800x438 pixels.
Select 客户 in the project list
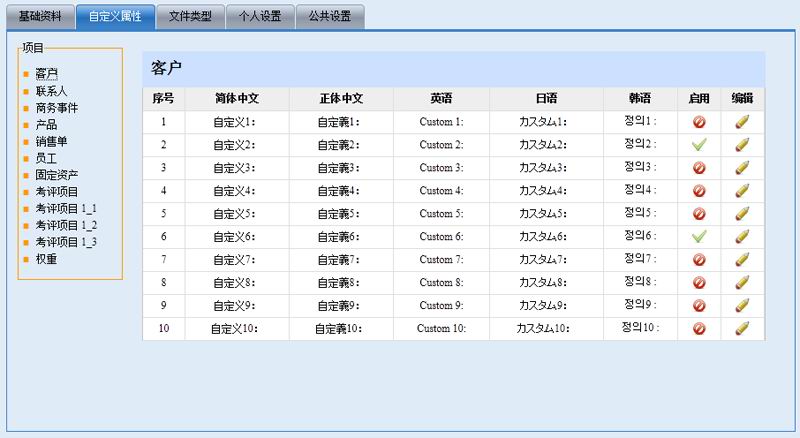tap(46, 74)
